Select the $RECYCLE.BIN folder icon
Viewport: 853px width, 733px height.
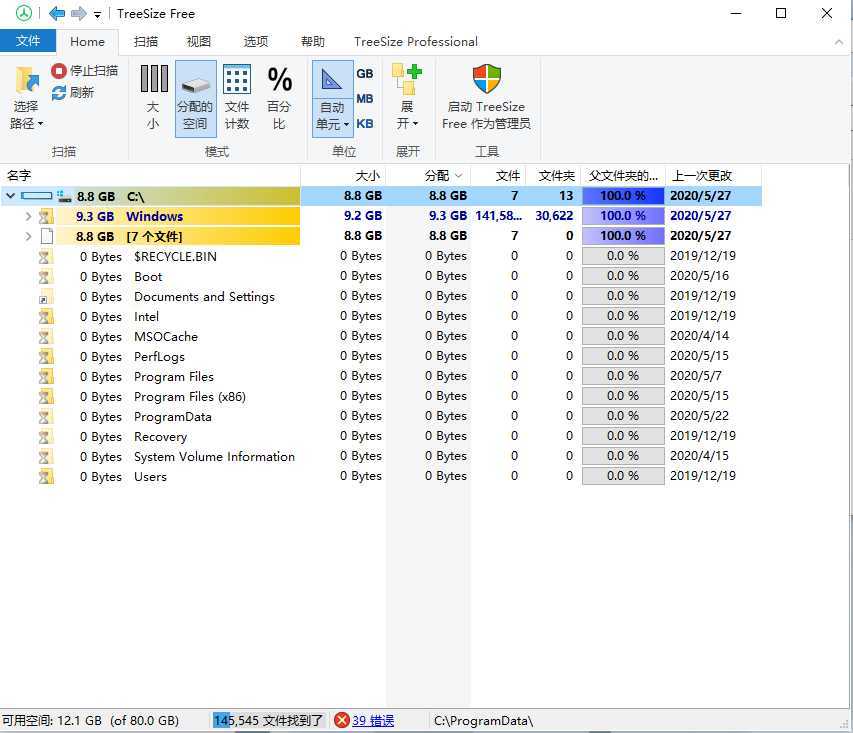(x=44, y=256)
